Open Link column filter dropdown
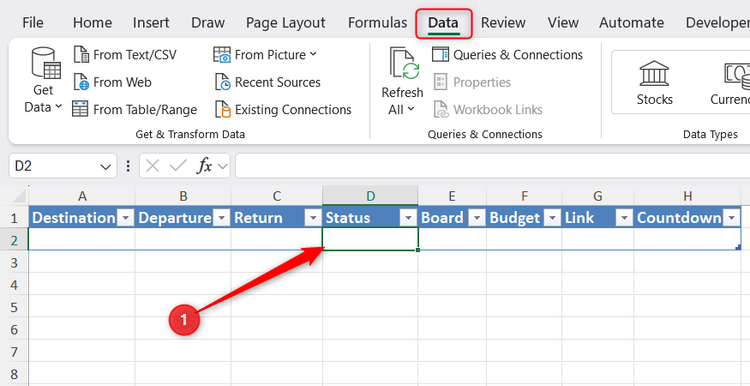This screenshot has width=750, height=386. pos(624,218)
